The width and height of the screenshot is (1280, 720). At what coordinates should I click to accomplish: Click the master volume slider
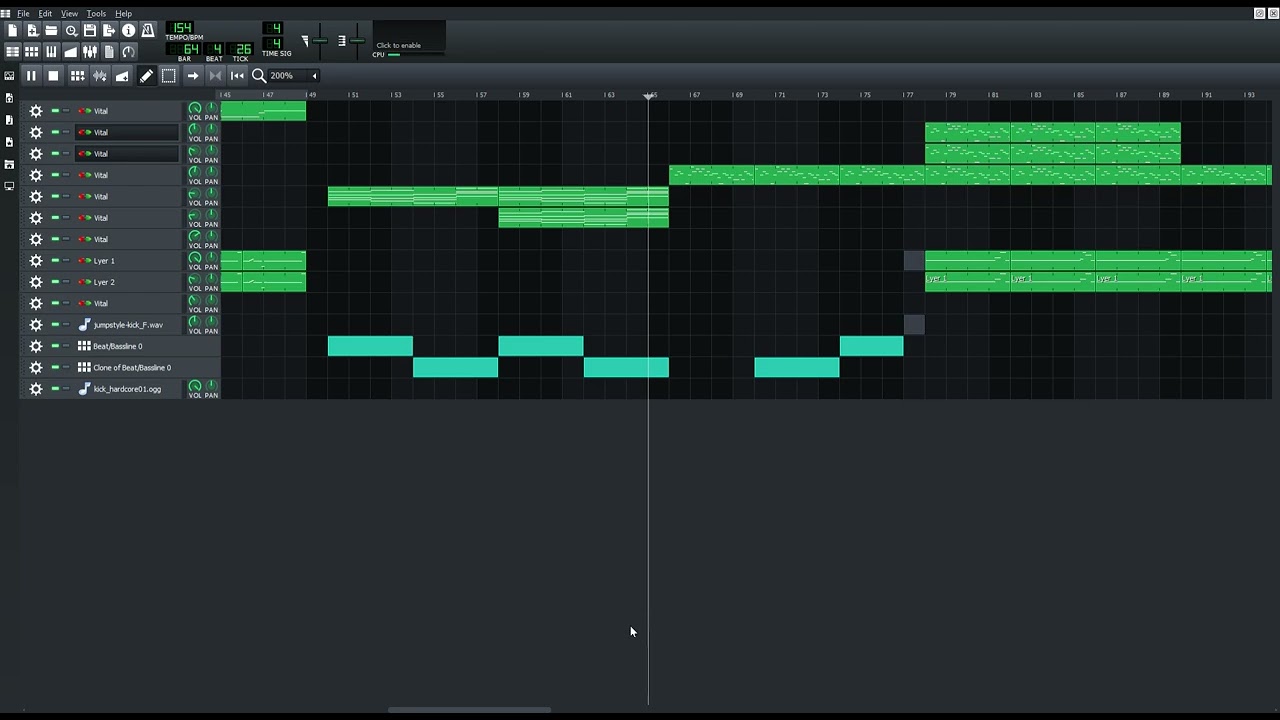tap(319, 40)
